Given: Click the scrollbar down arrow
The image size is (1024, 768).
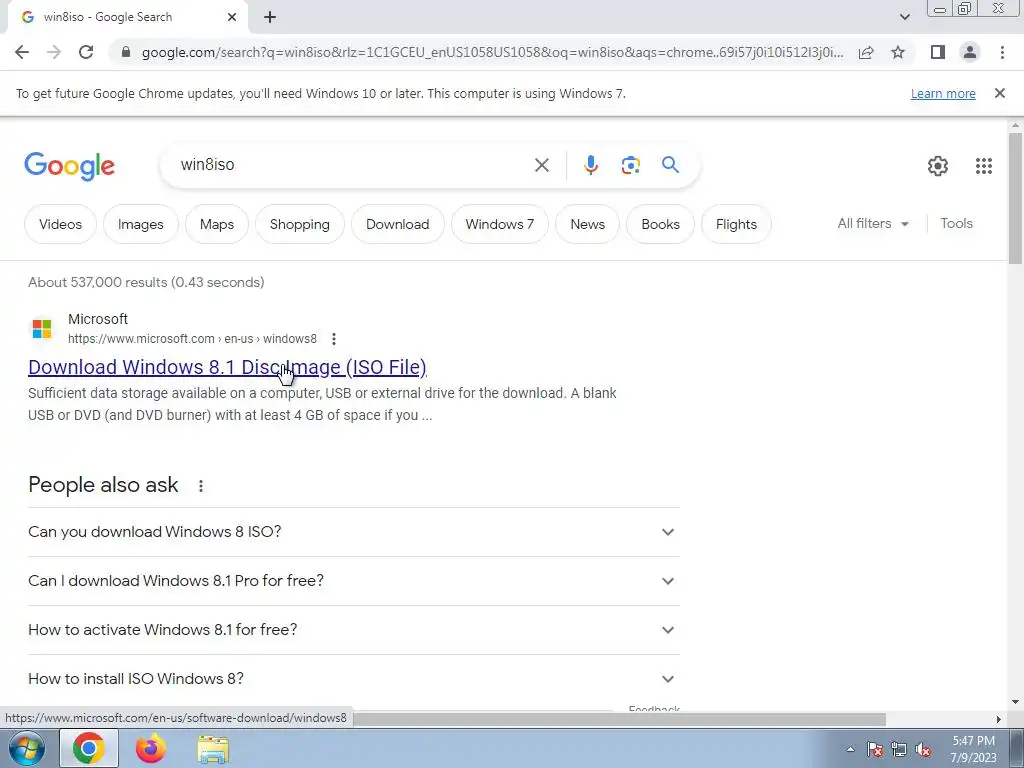Looking at the screenshot, I should (1015, 702).
